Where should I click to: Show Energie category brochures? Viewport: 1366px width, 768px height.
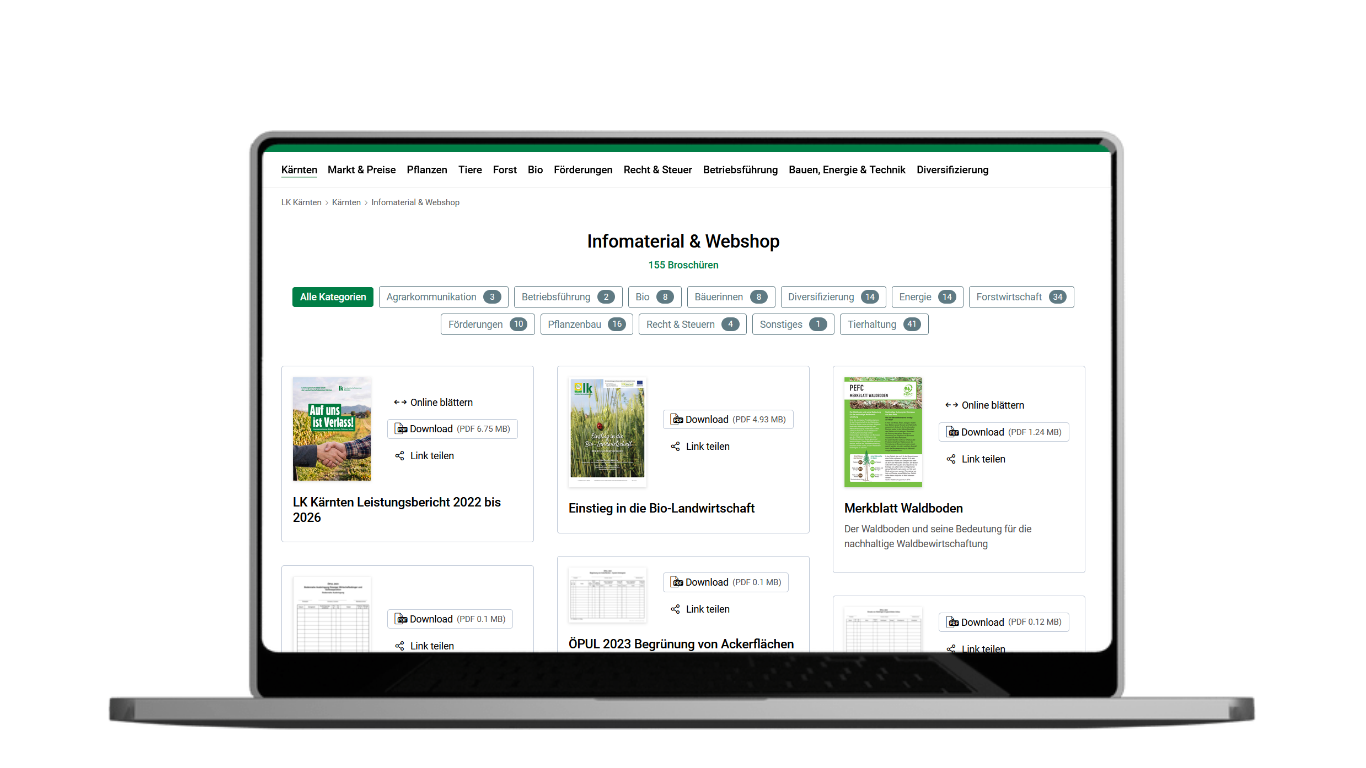point(928,297)
